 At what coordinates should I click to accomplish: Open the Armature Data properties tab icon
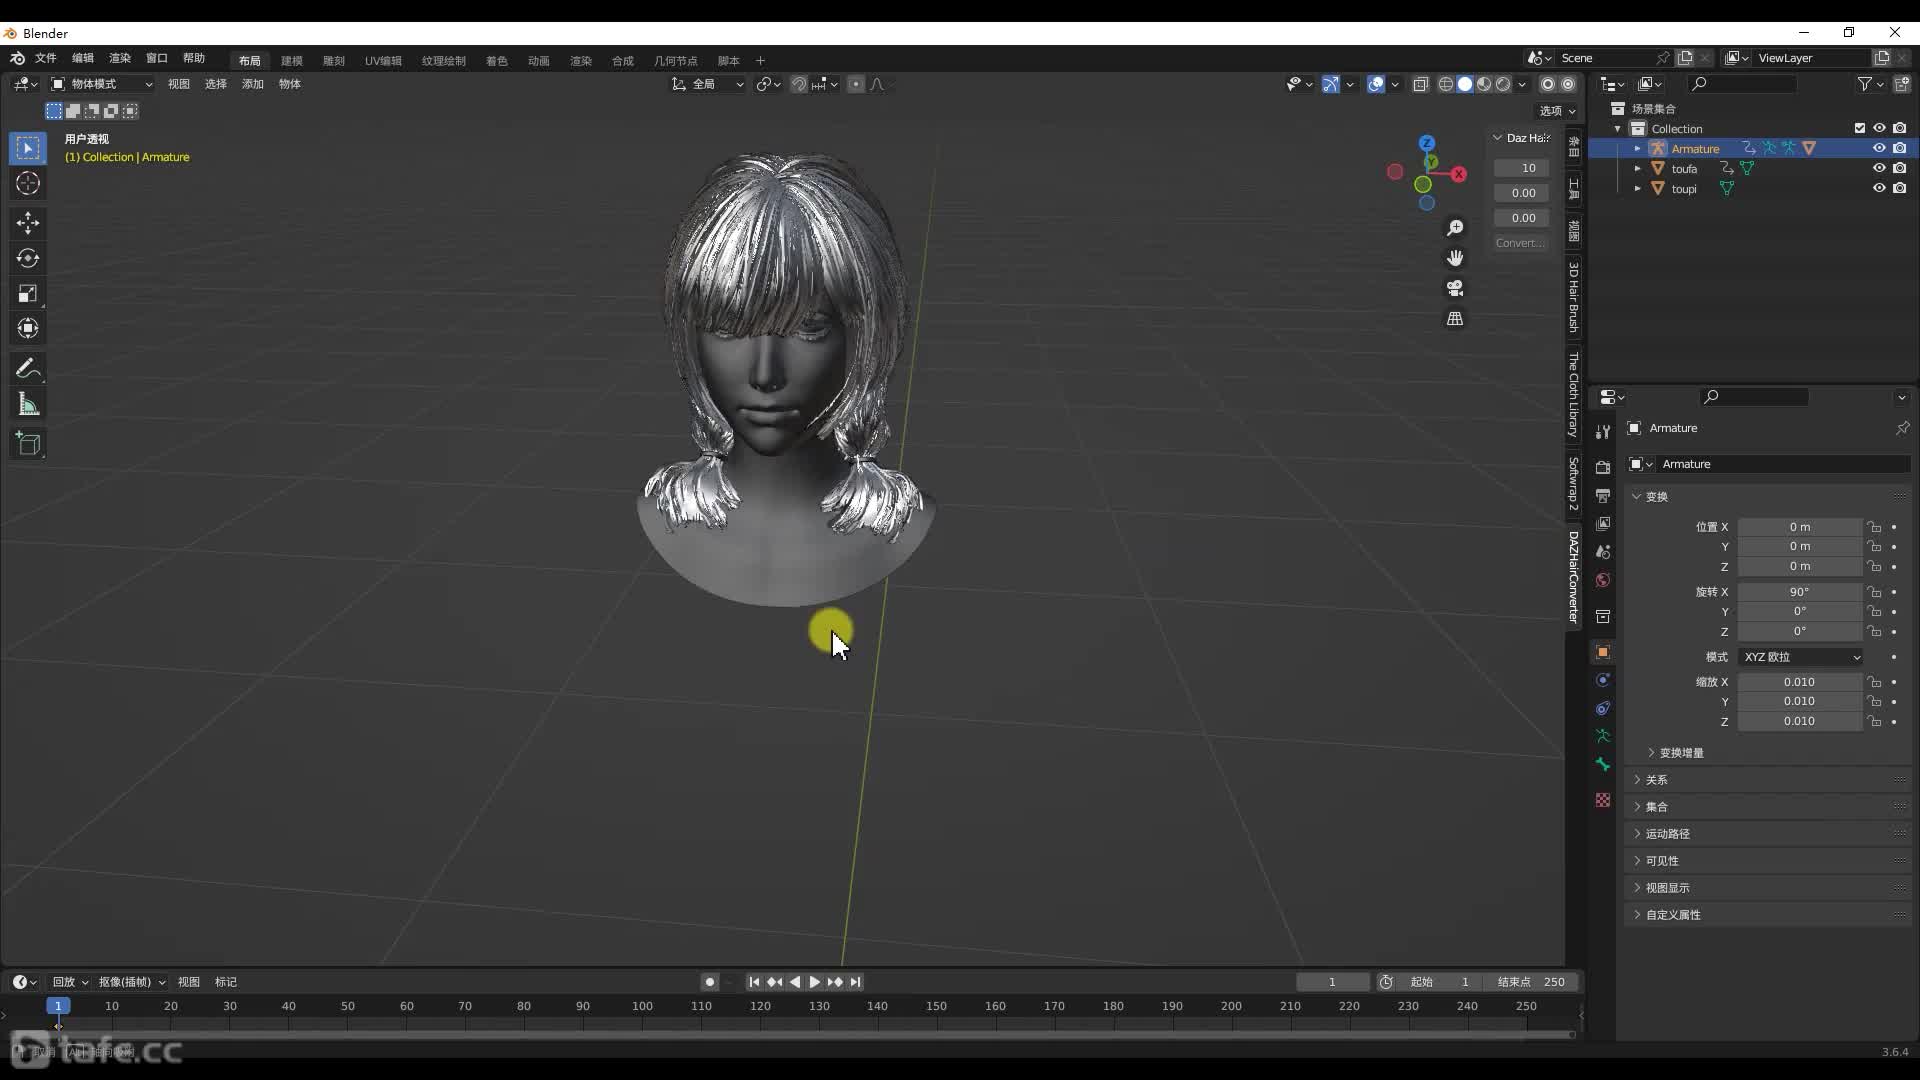[x=1603, y=736]
